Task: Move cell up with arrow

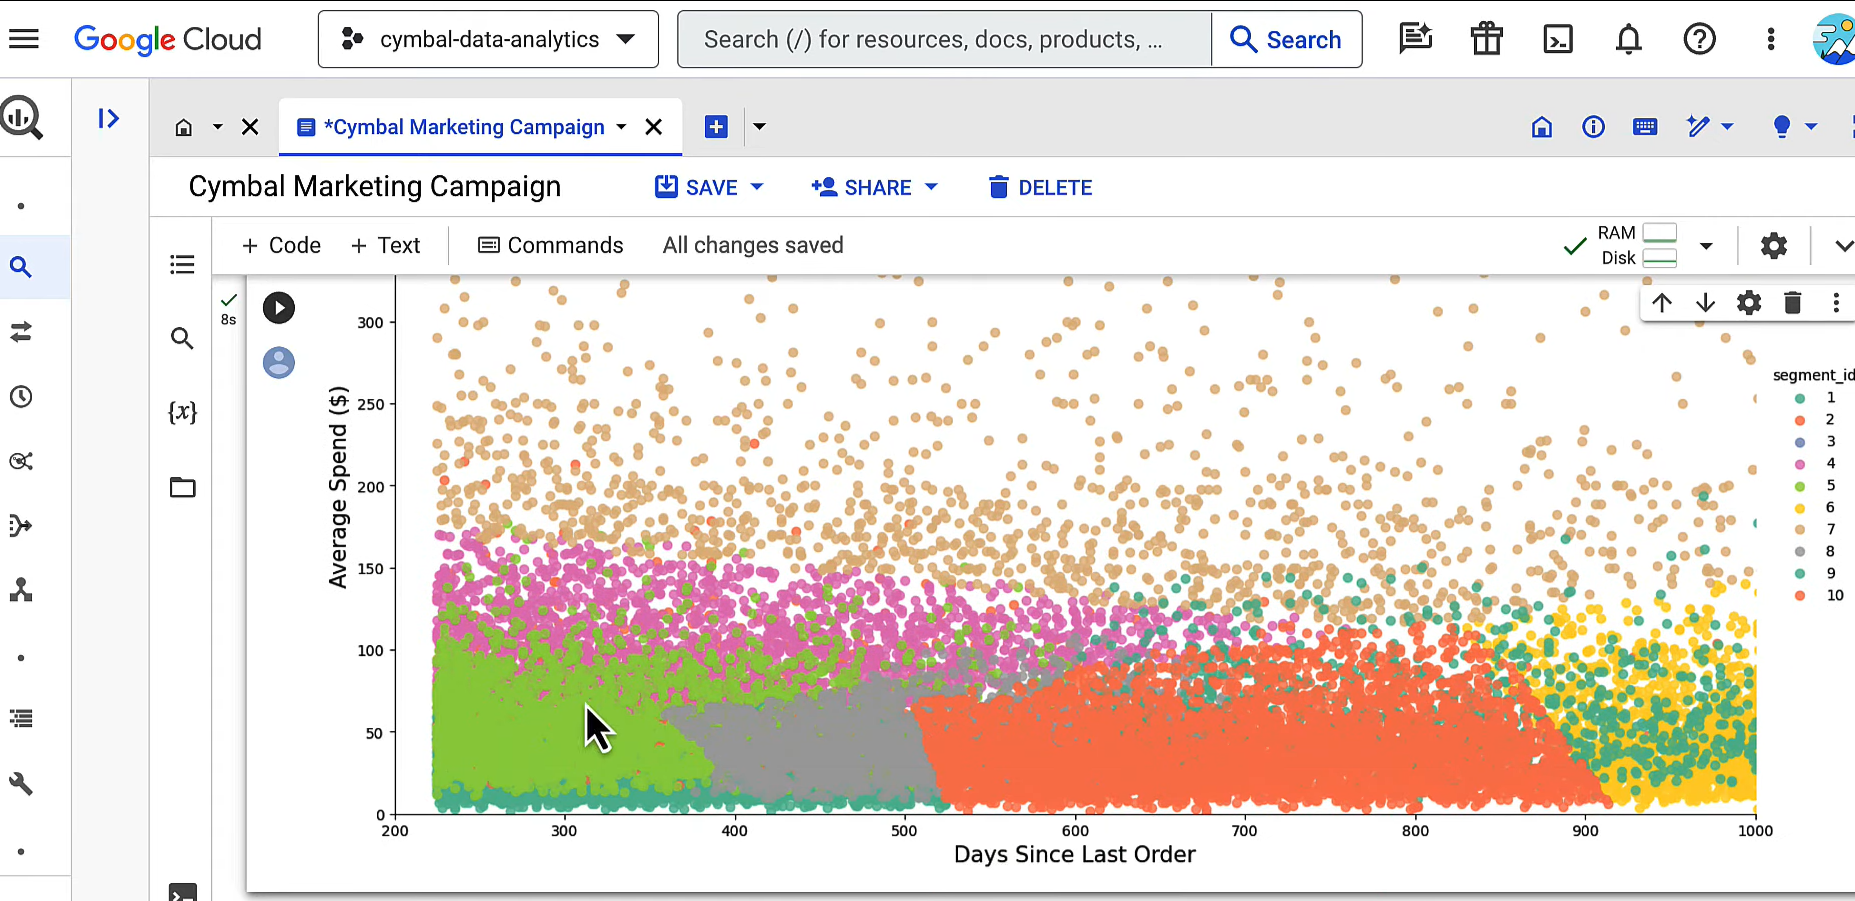Action: point(1662,303)
